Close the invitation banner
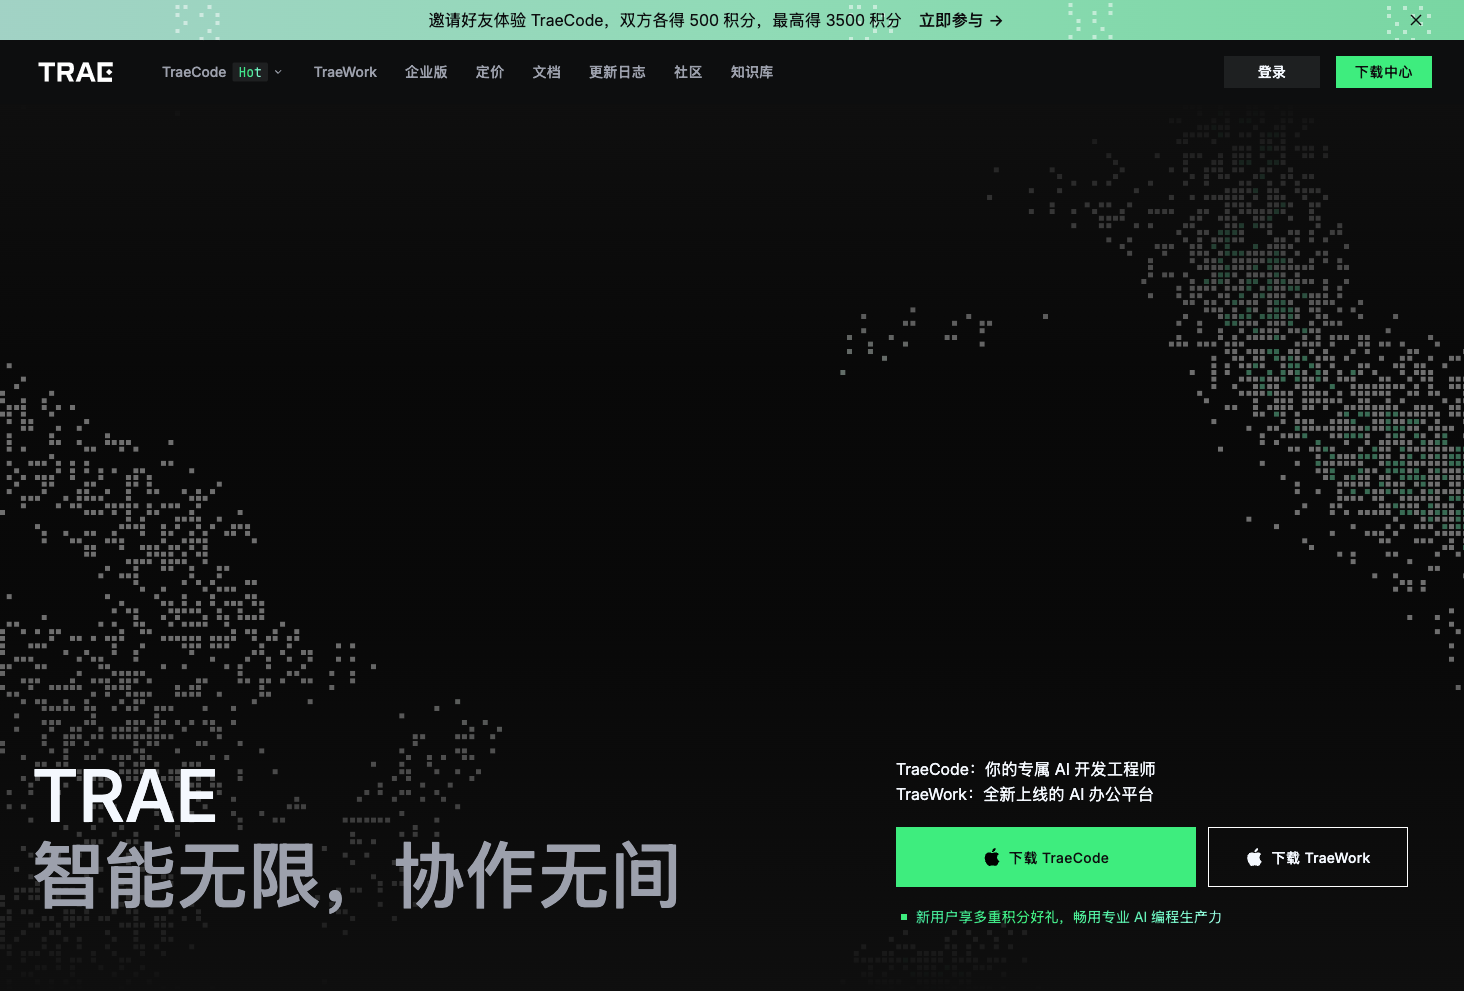1464x991 pixels. [1416, 20]
